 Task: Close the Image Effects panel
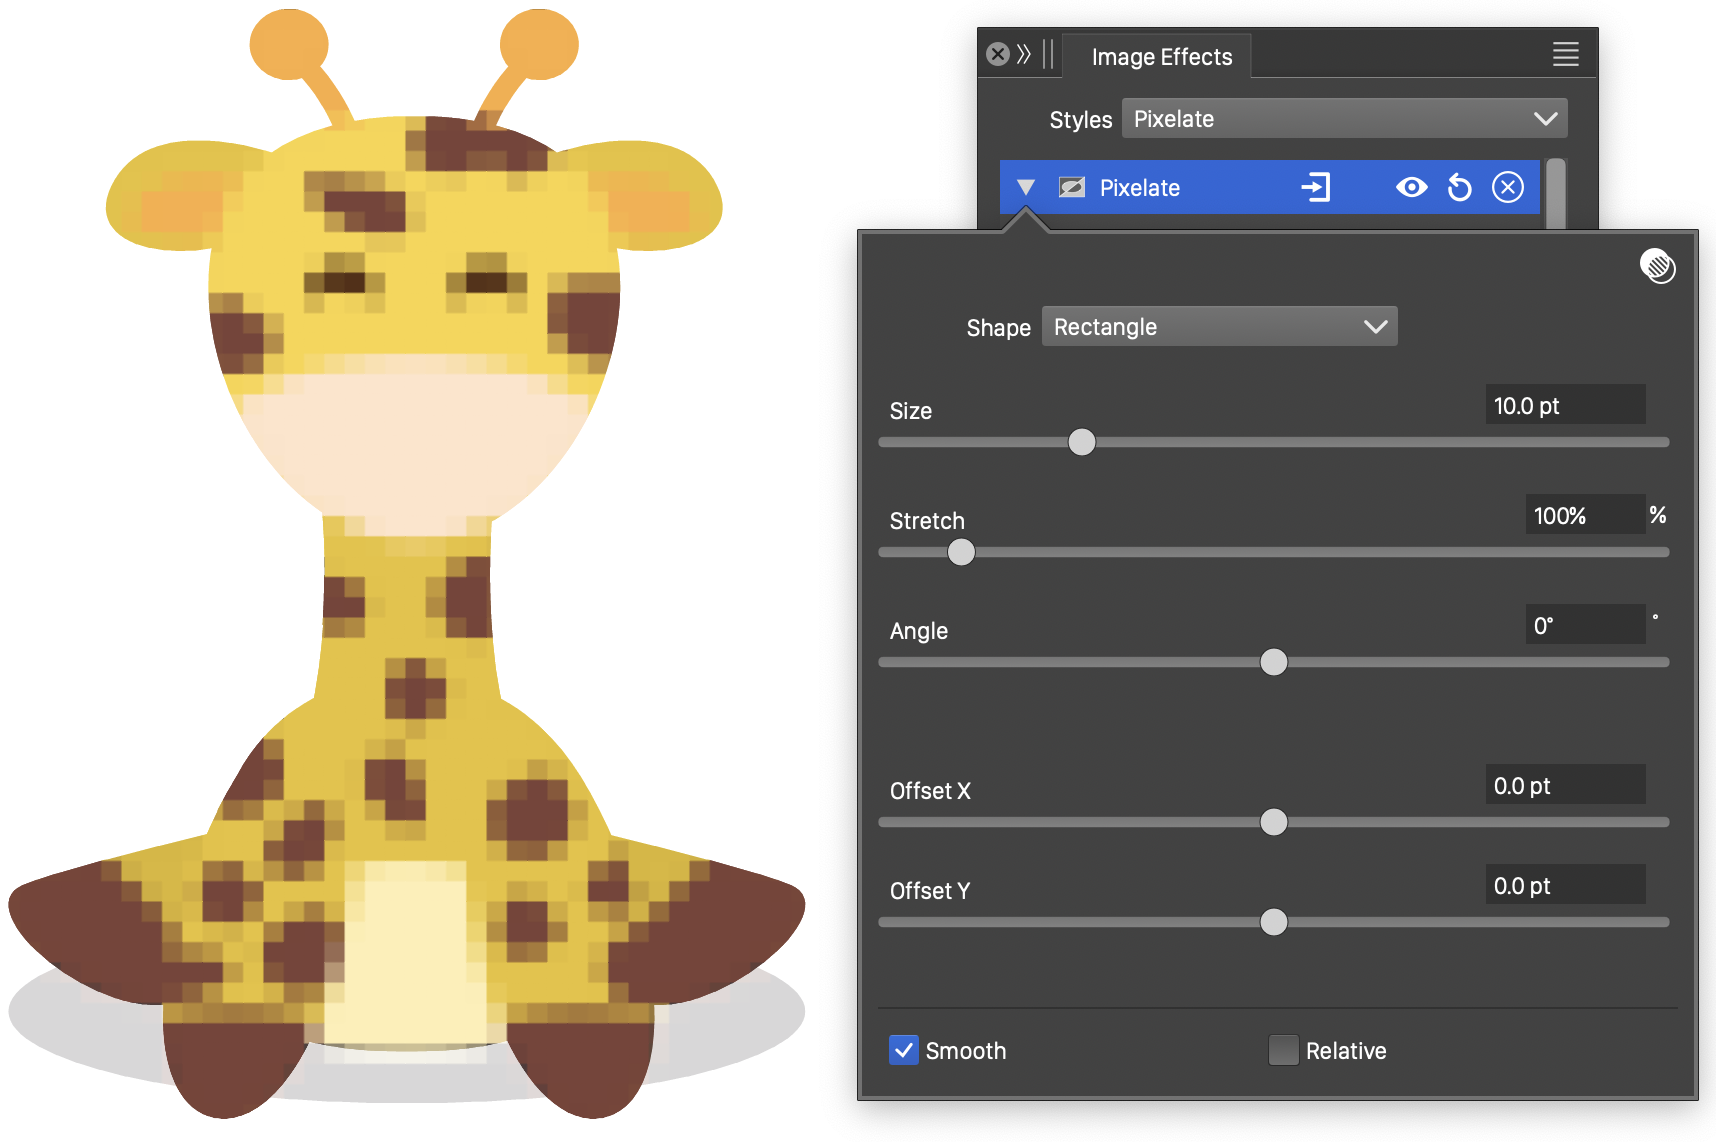tap(997, 54)
